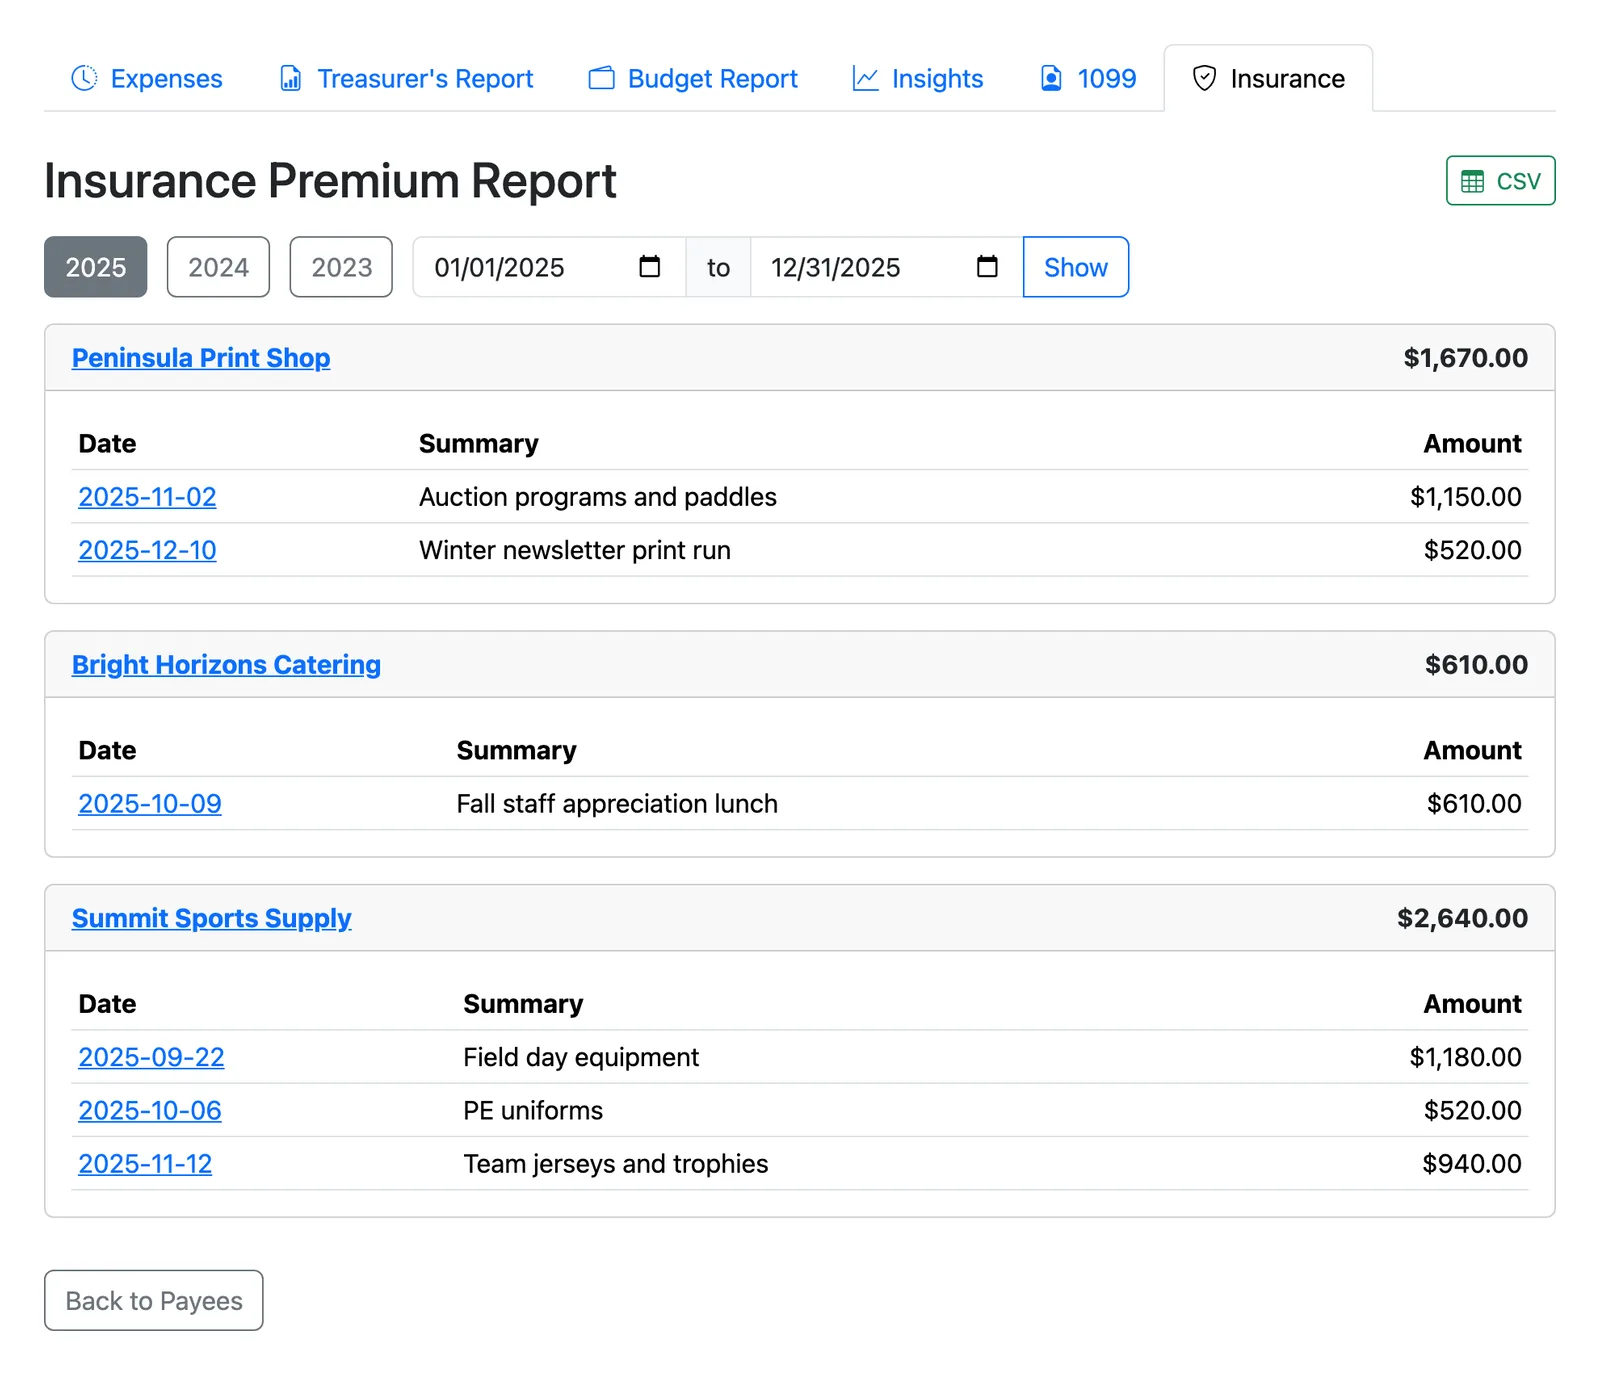Open the Treasurer's Report tab
Image resolution: width=1600 pixels, height=1375 pixels.
[405, 78]
